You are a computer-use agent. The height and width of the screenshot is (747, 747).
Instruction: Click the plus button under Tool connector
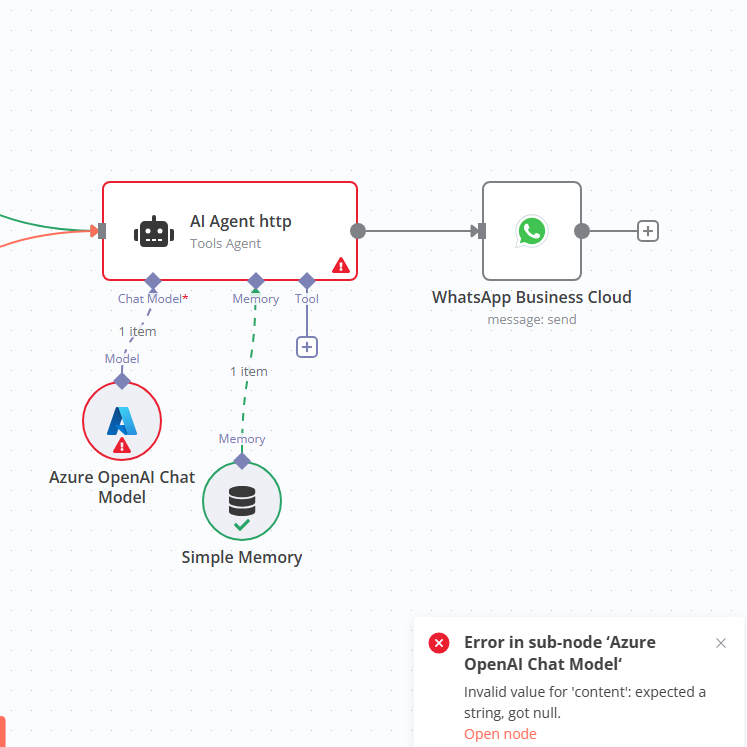307,347
